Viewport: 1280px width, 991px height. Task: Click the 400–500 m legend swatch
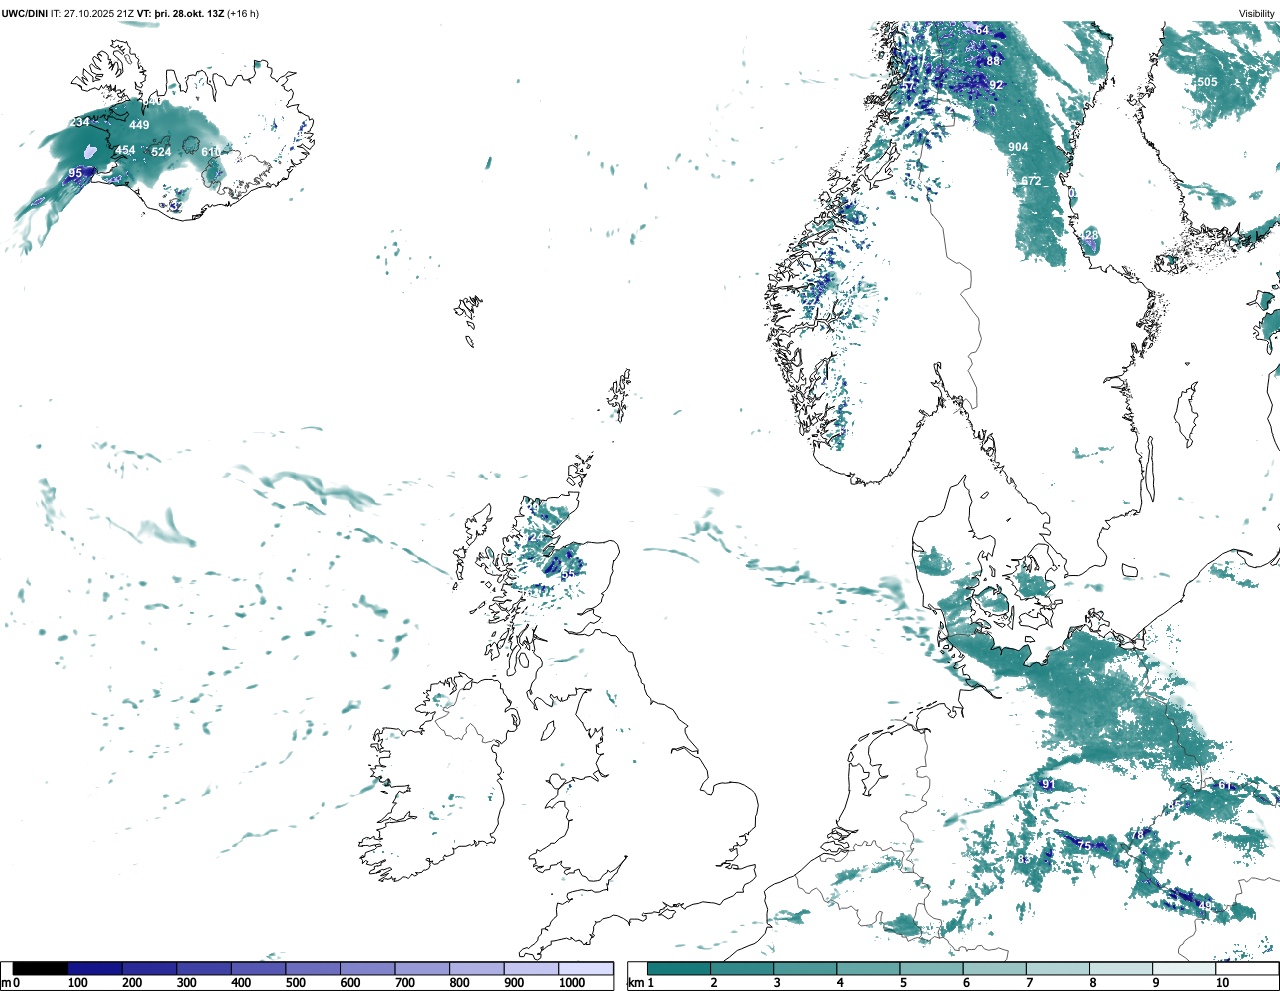258,968
